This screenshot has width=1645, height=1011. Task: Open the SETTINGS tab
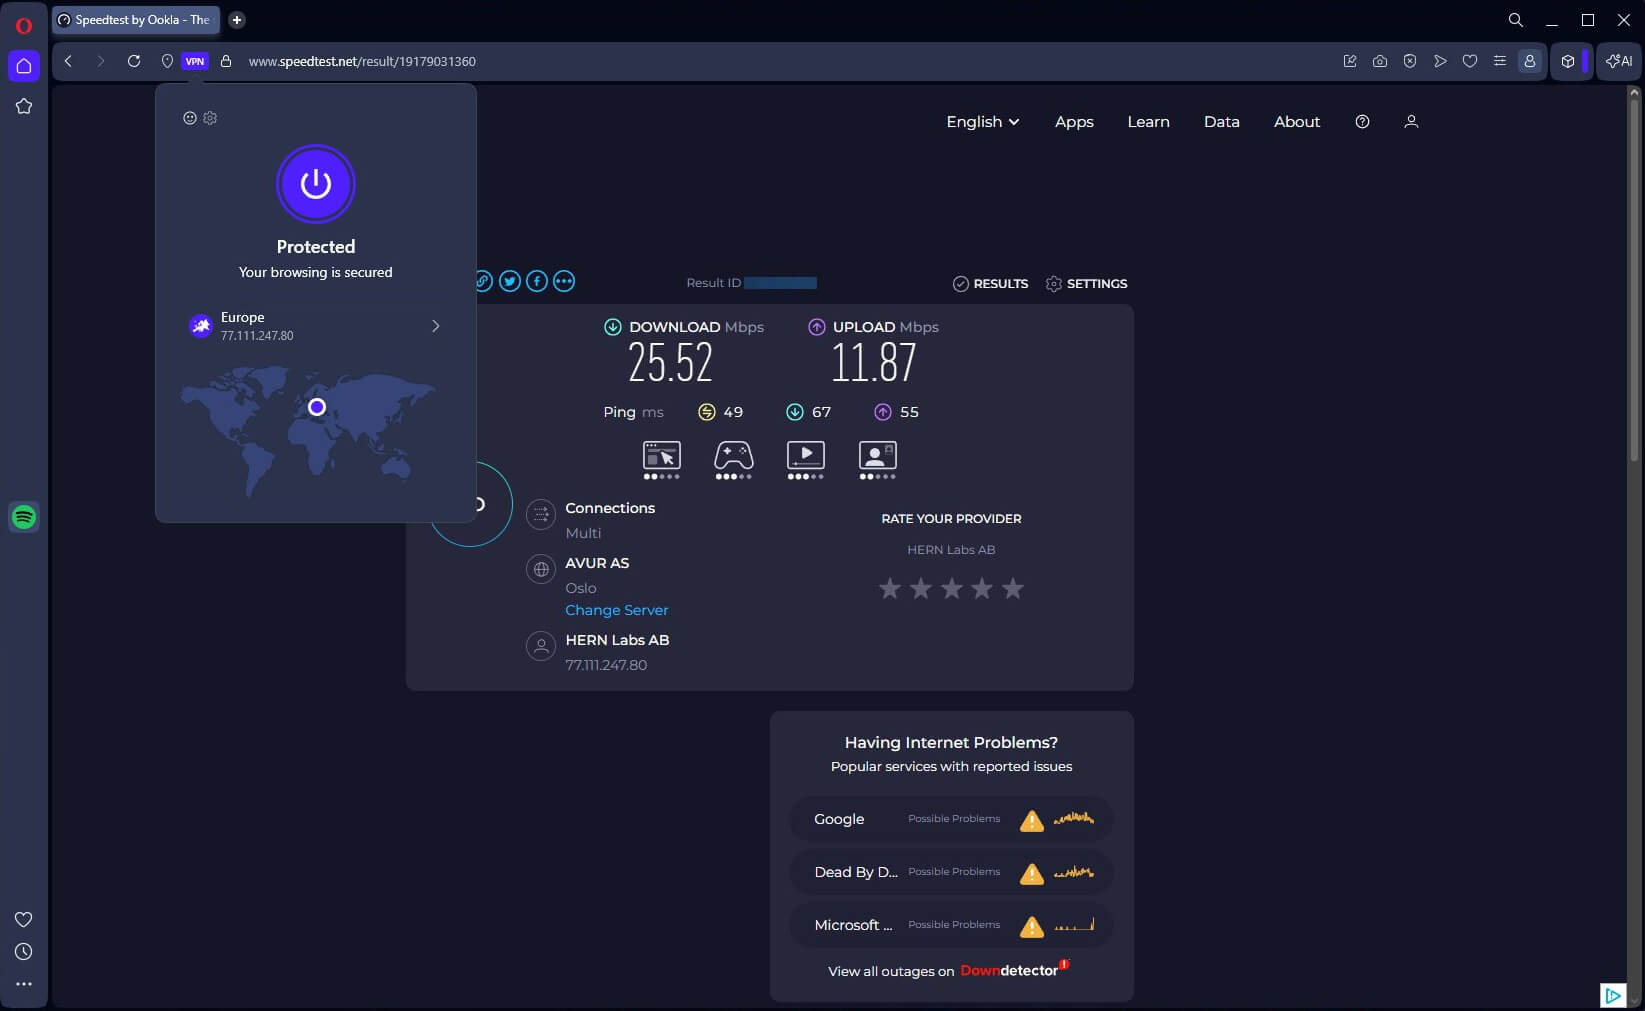[x=1086, y=284]
